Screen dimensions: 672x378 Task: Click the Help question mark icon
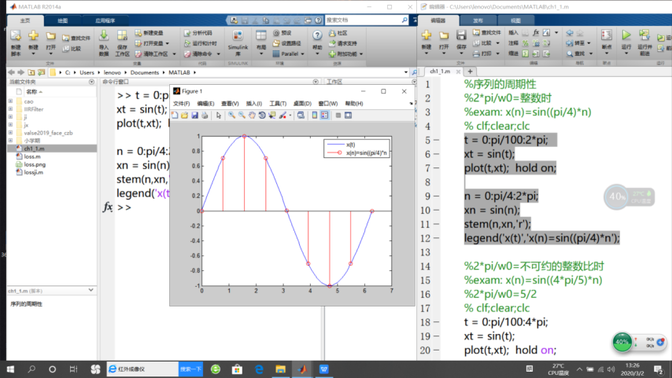(317, 35)
